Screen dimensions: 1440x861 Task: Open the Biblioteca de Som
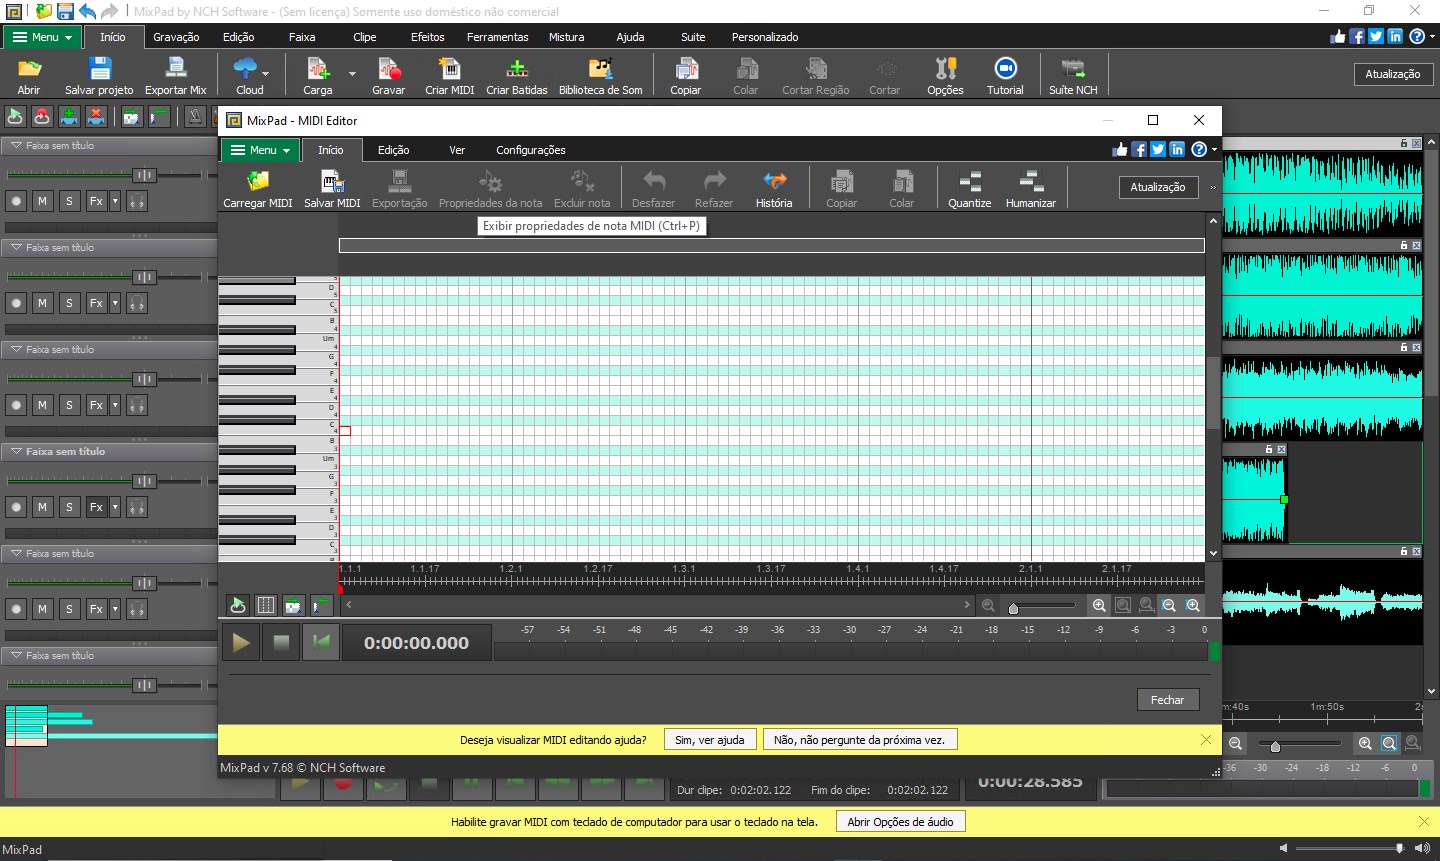[600, 74]
